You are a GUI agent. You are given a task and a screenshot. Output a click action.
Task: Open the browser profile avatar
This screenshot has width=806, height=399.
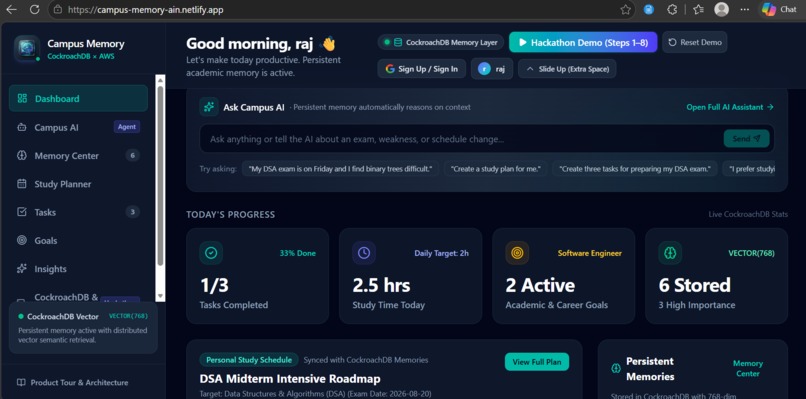[x=722, y=9]
